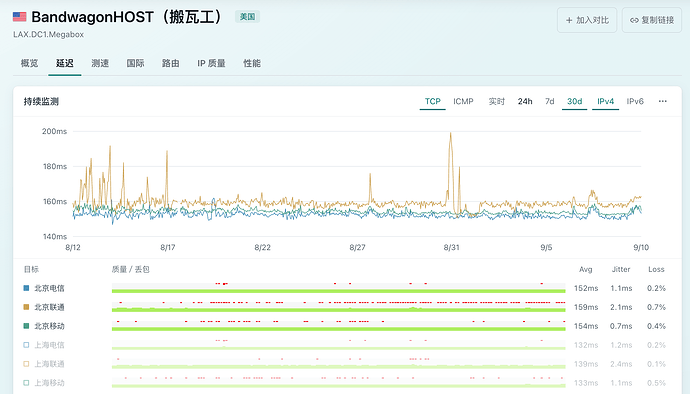Click the 美国 country tag

click(x=247, y=17)
